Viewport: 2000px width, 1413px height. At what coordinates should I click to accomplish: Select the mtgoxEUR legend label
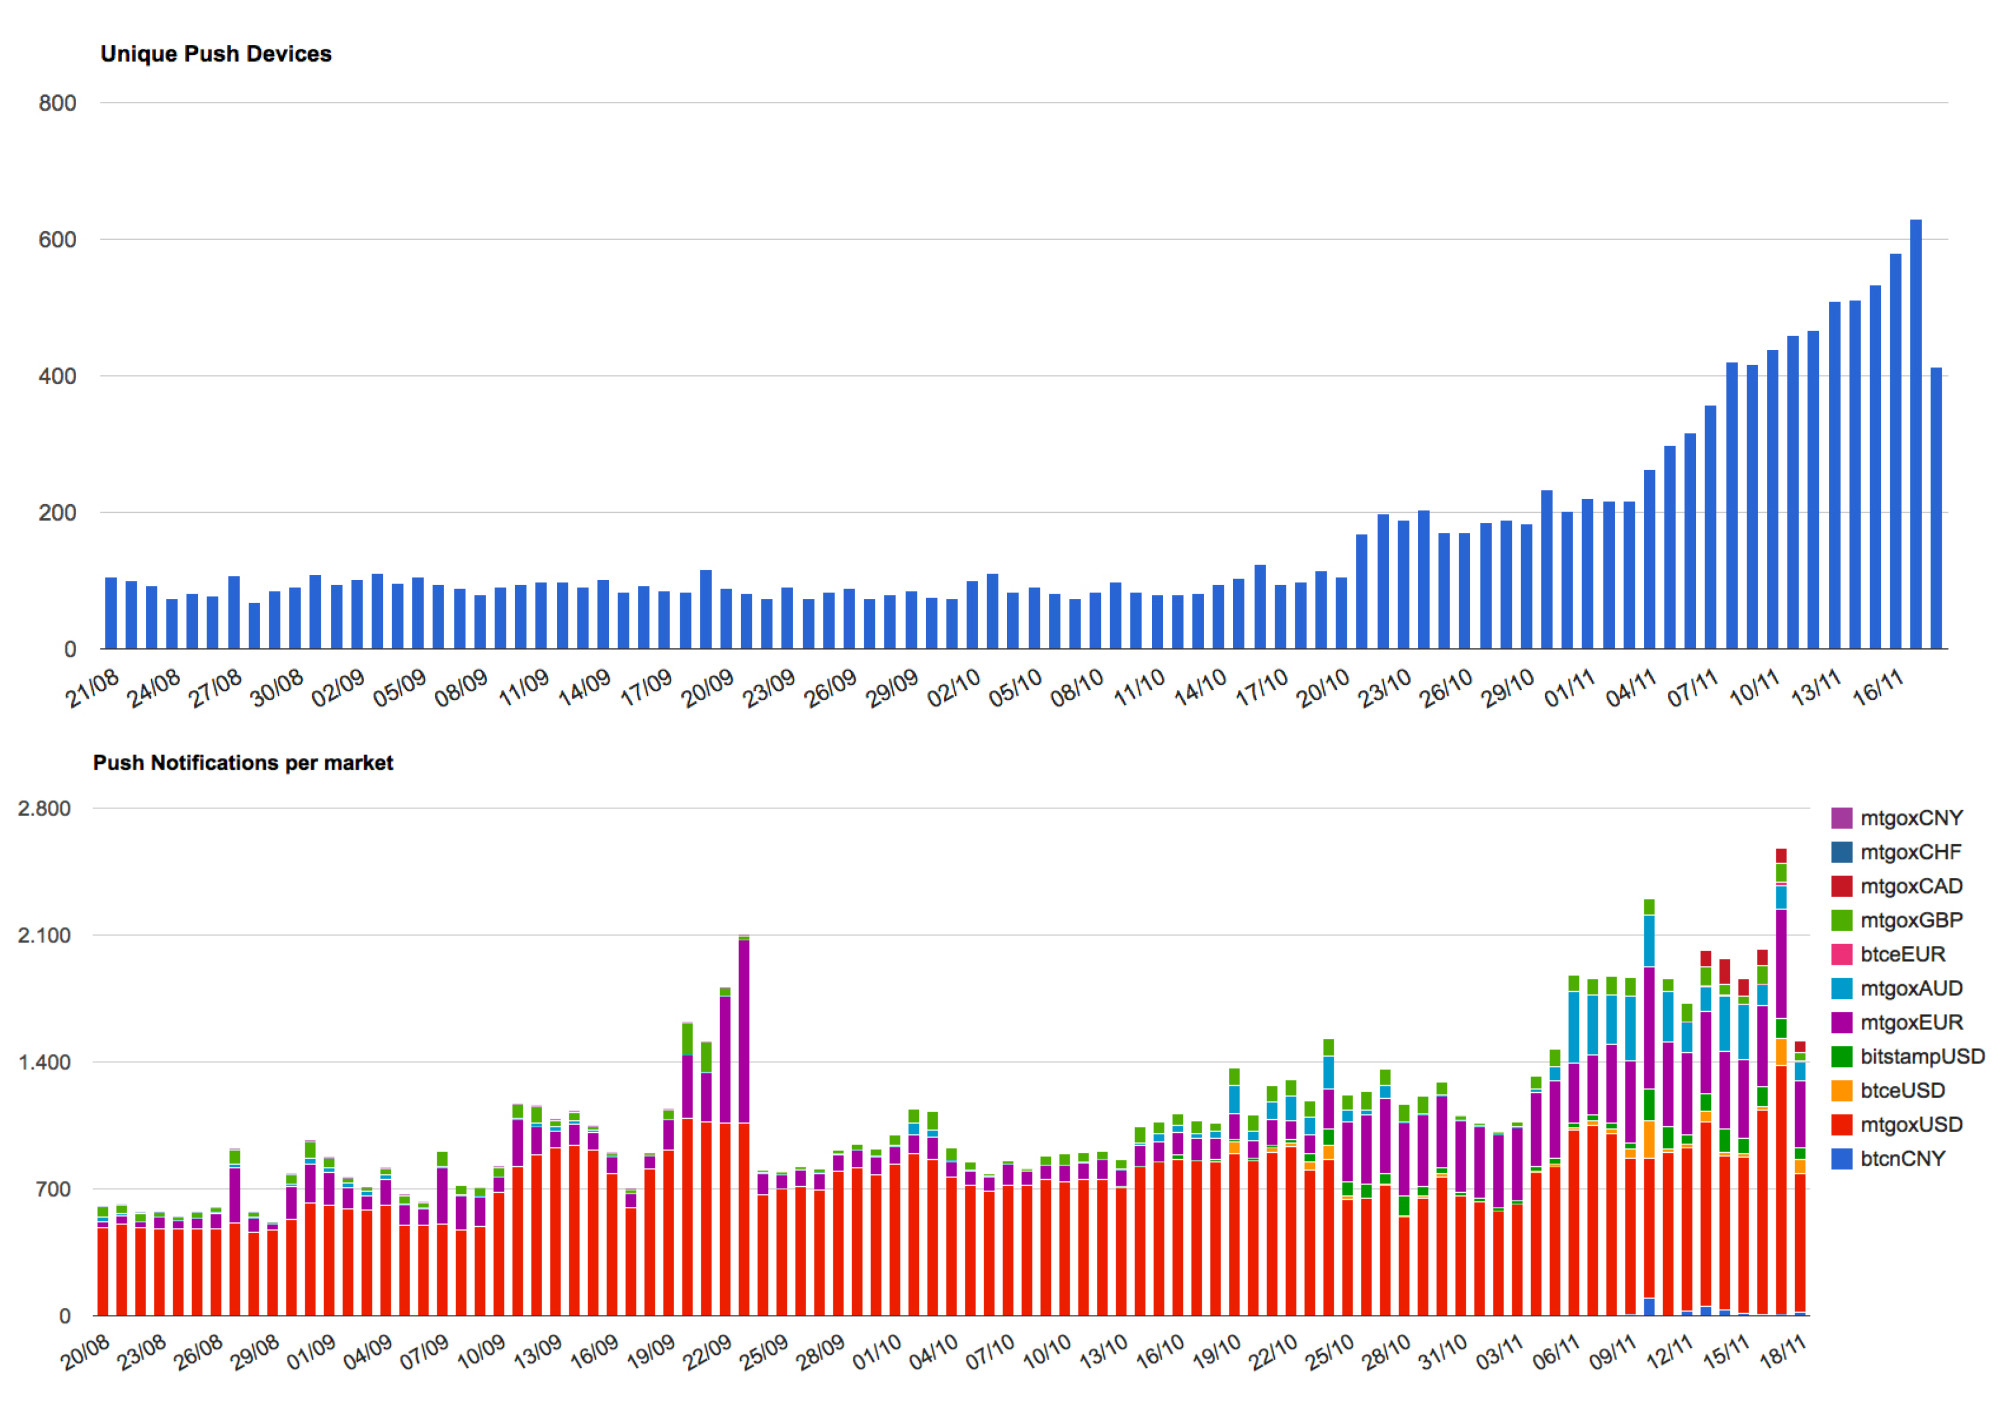point(1911,1022)
